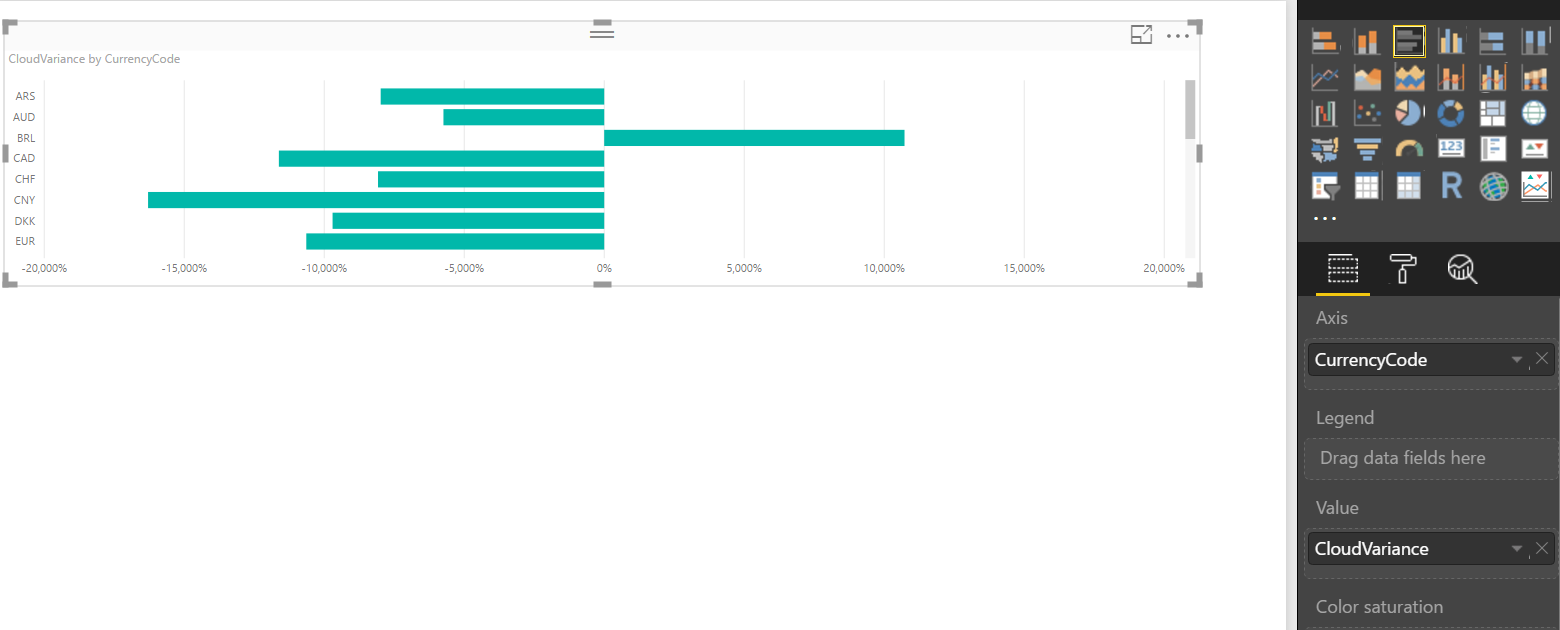
Task: Click the Legend drag data fields well
Action: pos(1431,458)
